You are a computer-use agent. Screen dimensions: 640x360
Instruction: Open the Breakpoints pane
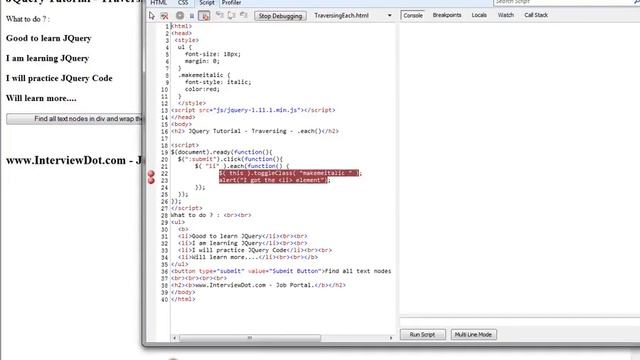coord(447,15)
